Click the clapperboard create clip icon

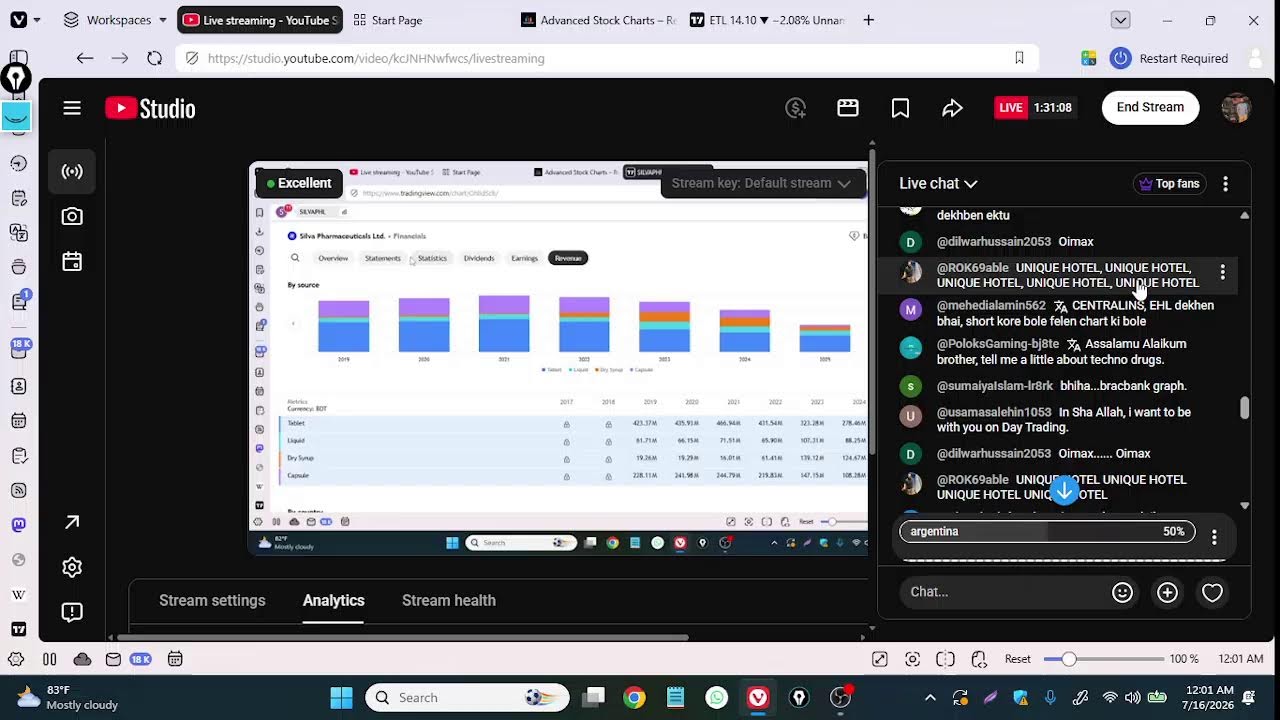[x=848, y=108]
